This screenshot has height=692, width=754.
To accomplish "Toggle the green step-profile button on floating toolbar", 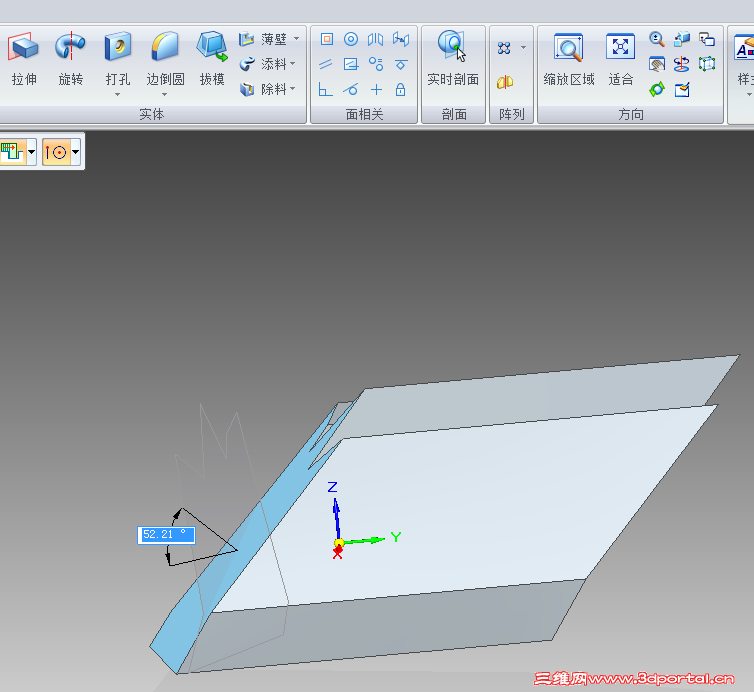I will (x=12, y=152).
